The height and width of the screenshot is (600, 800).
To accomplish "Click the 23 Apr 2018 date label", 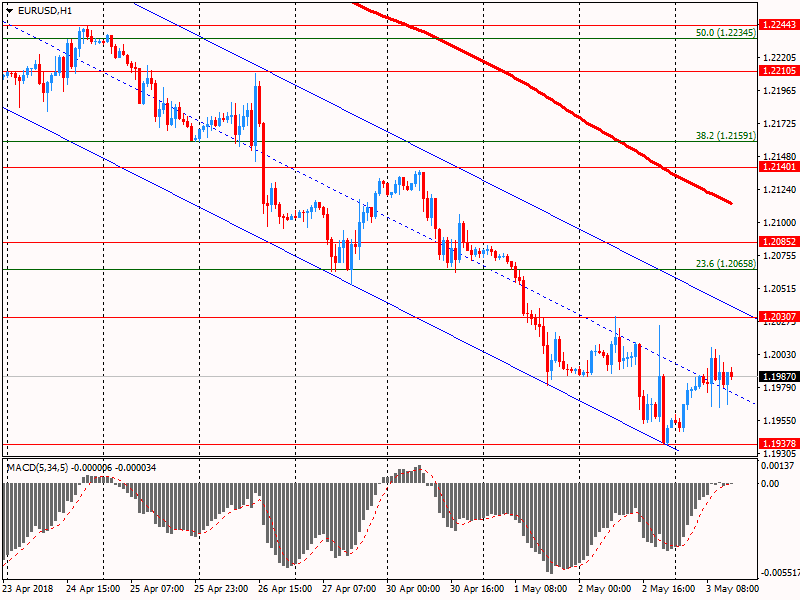I will click(x=28, y=589).
